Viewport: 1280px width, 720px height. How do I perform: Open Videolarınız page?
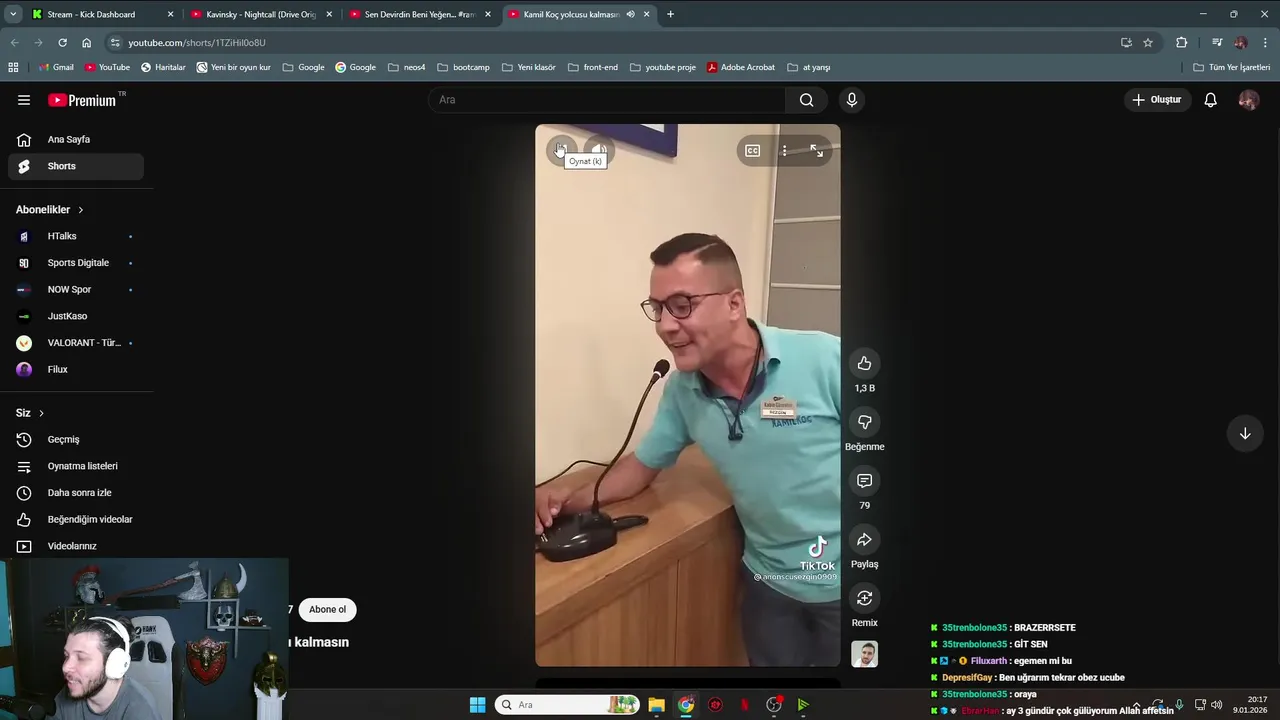coord(76,546)
